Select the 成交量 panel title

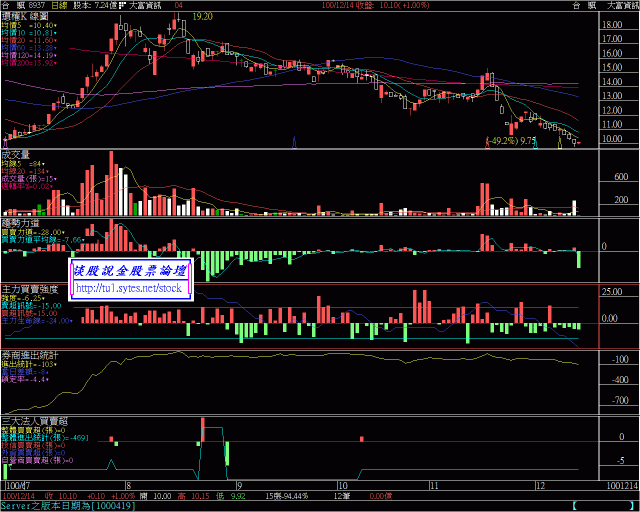16,154
